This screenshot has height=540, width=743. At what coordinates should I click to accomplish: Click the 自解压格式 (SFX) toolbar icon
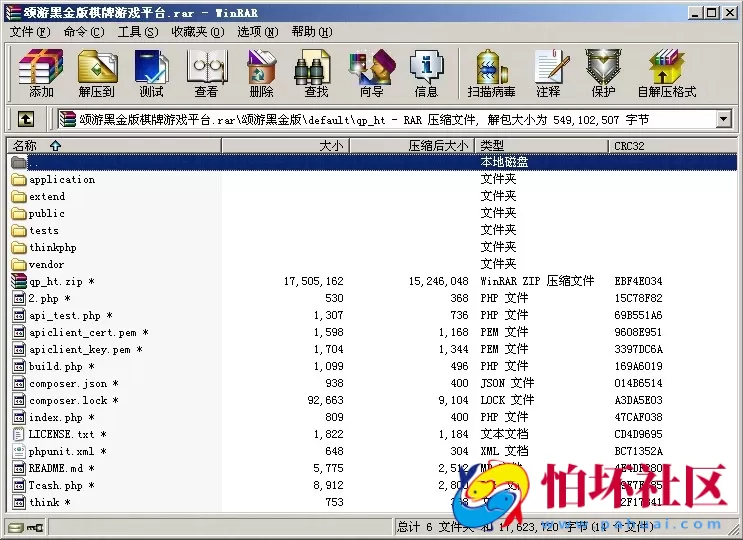pyautogui.click(x=666, y=72)
